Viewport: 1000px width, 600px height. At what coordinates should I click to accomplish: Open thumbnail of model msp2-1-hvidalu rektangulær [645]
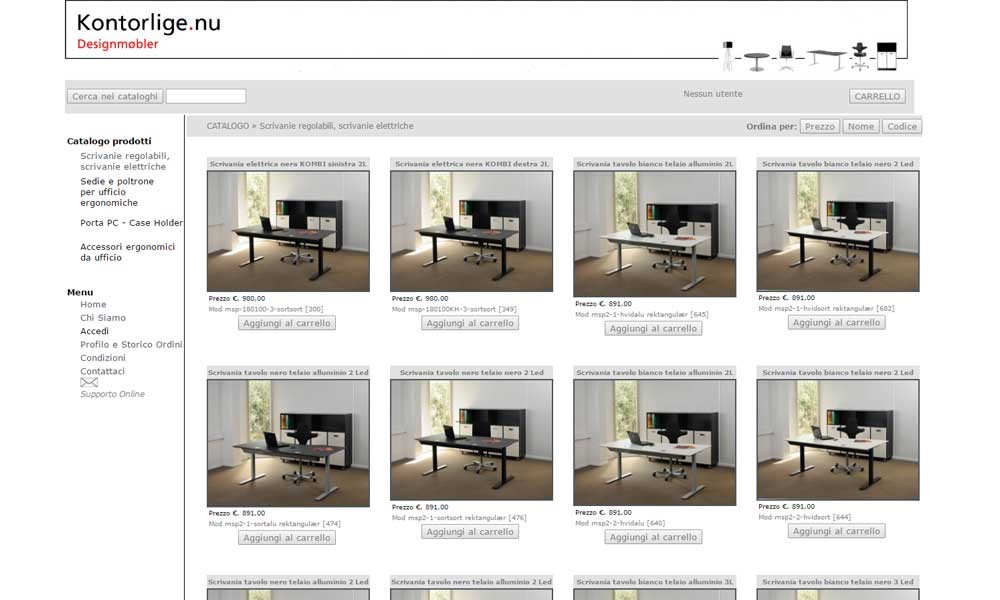(x=654, y=234)
